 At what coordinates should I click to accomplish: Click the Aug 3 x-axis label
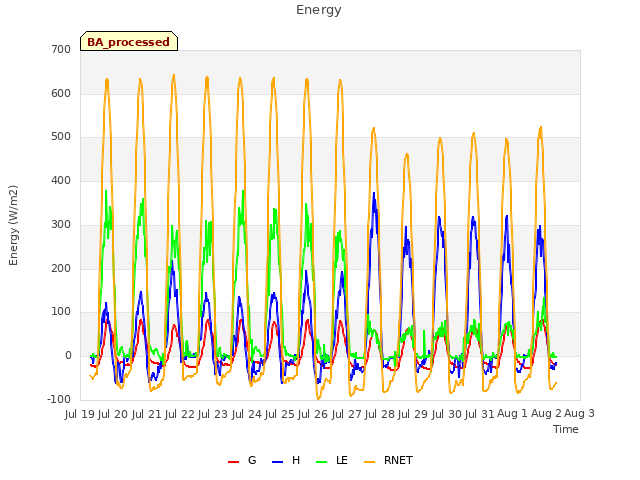click(579, 414)
